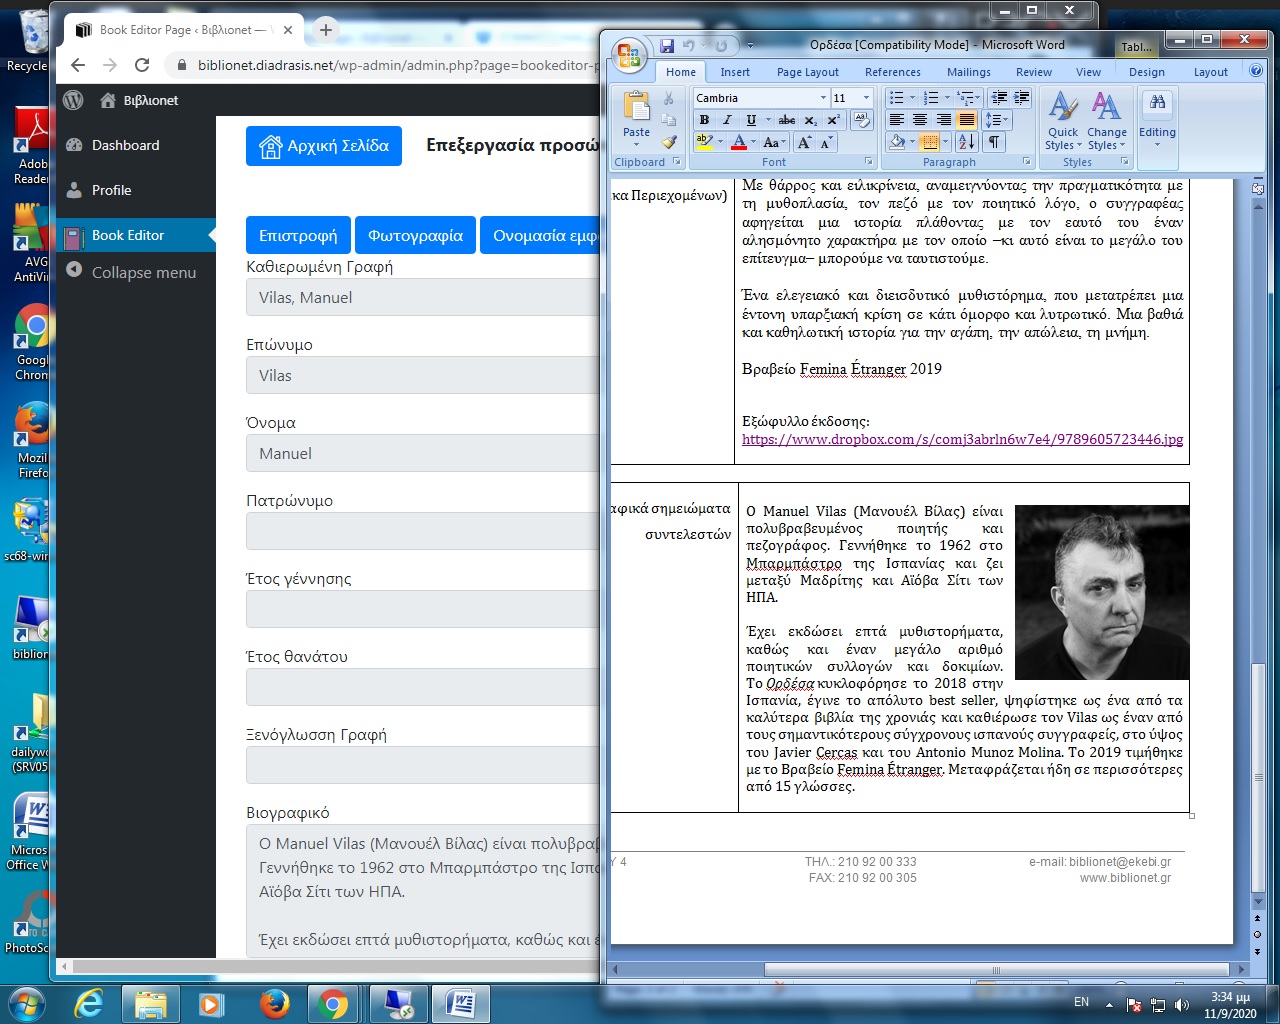Save the Word document via quick access
The width and height of the screenshot is (1280, 1024).
pos(667,46)
